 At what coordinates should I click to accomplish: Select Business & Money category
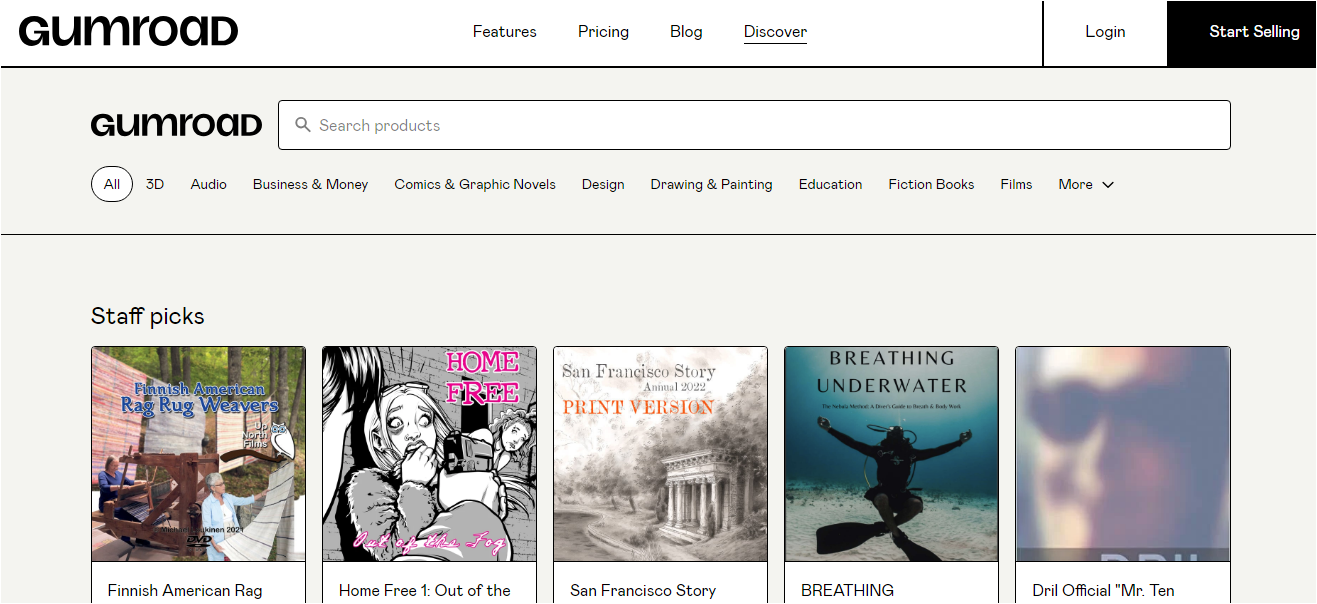(x=310, y=184)
